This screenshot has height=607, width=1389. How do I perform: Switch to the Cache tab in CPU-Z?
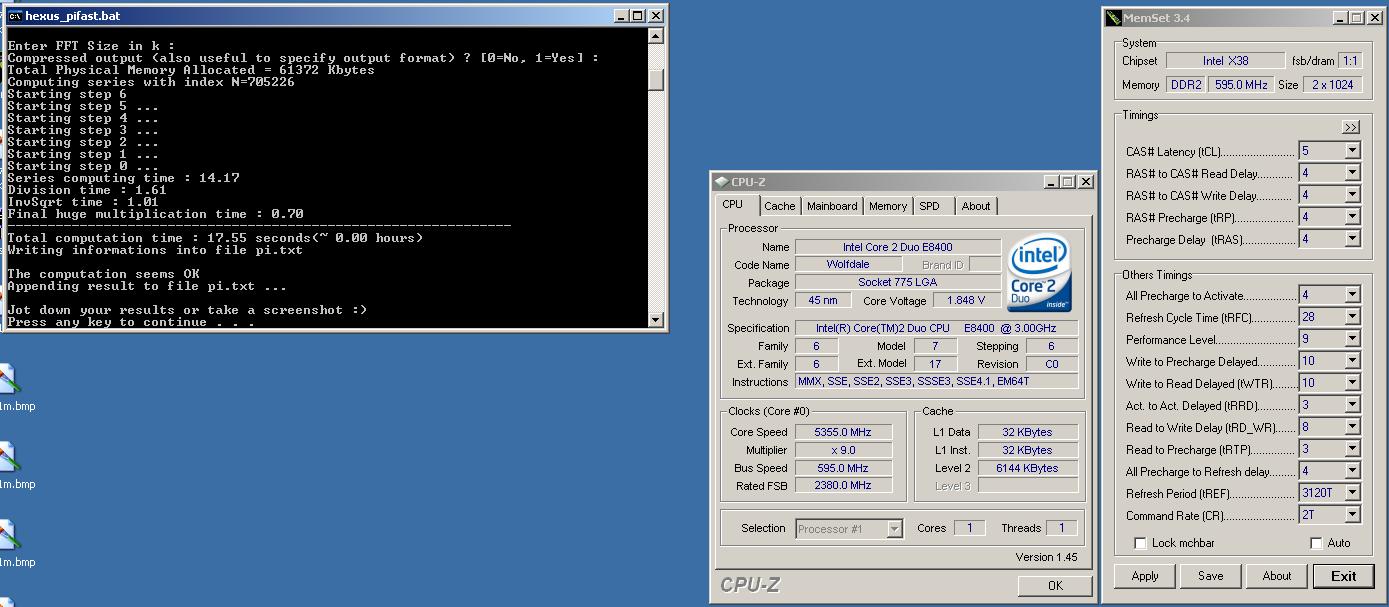click(x=780, y=206)
